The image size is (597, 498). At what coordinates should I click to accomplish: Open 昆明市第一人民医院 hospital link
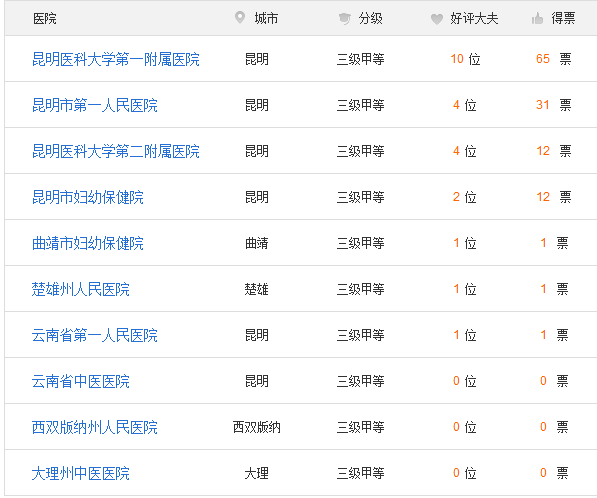[x=95, y=105]
